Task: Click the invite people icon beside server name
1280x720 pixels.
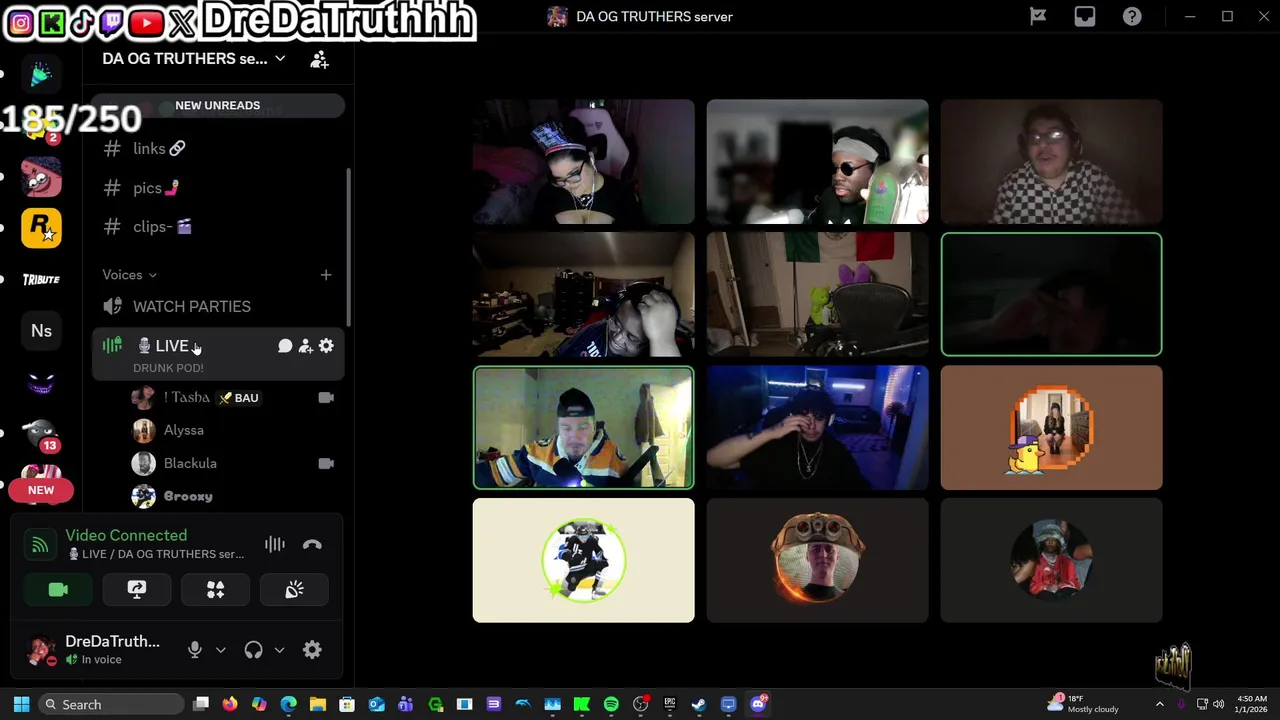Action: click(x=319, y=59)
